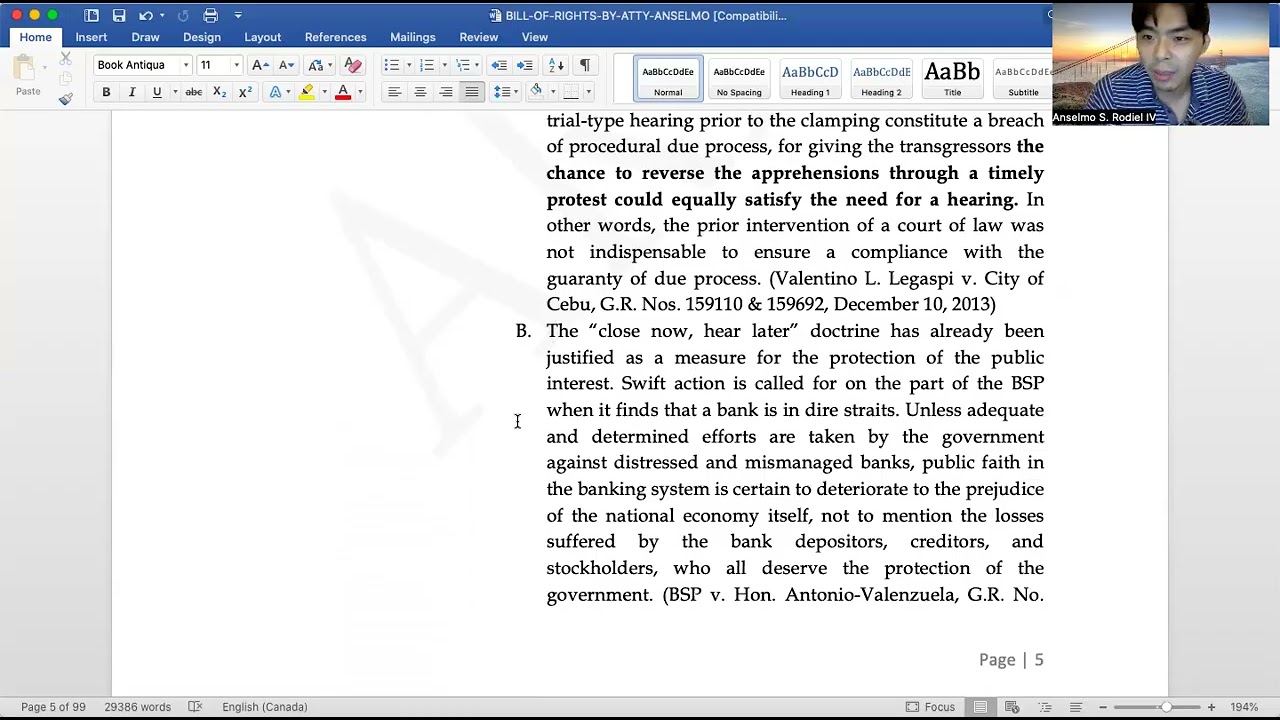The image size is (1280, 720).
Task: Align text to the left
Action: (394, 92)
